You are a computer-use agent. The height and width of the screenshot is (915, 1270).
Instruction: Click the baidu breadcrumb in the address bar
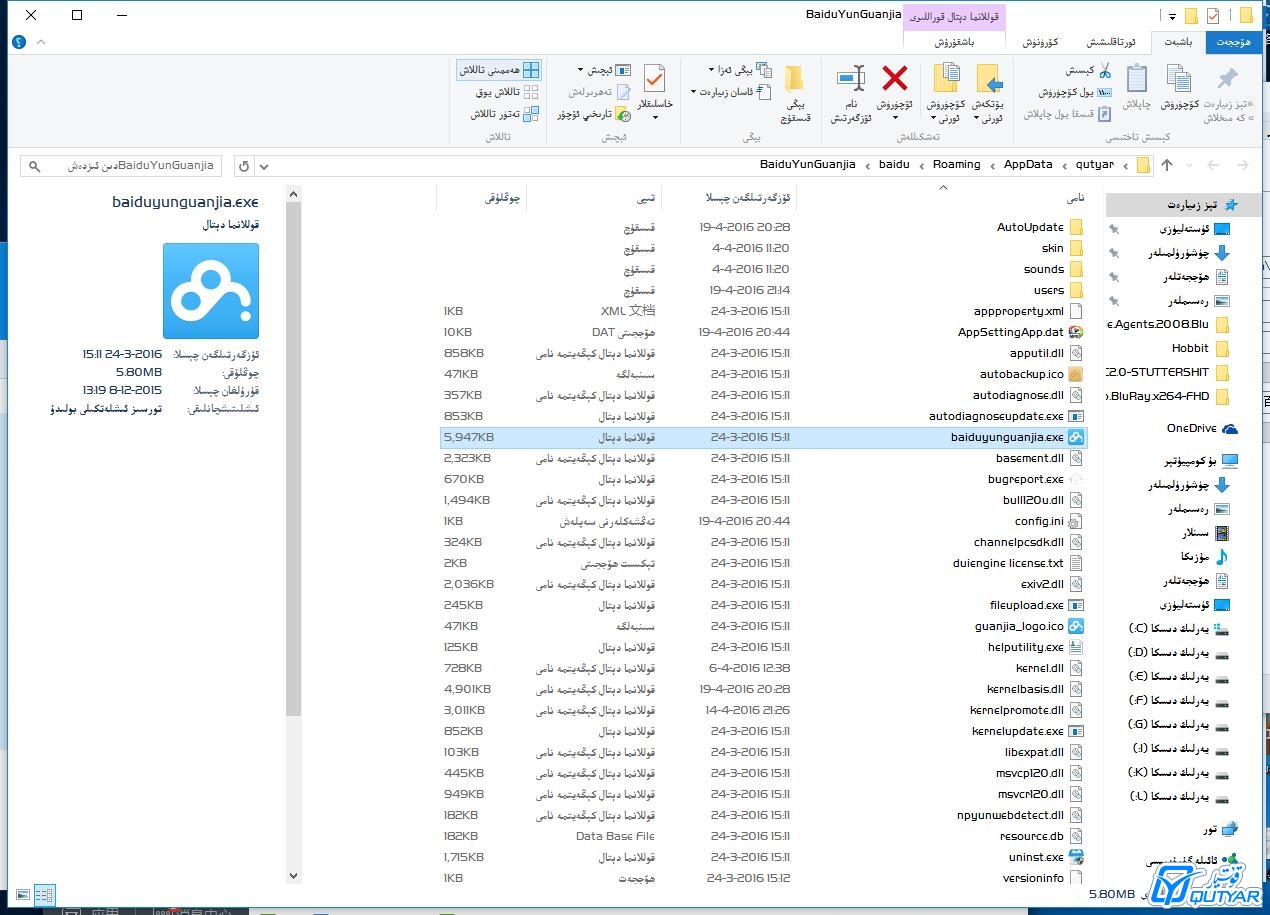894,165
